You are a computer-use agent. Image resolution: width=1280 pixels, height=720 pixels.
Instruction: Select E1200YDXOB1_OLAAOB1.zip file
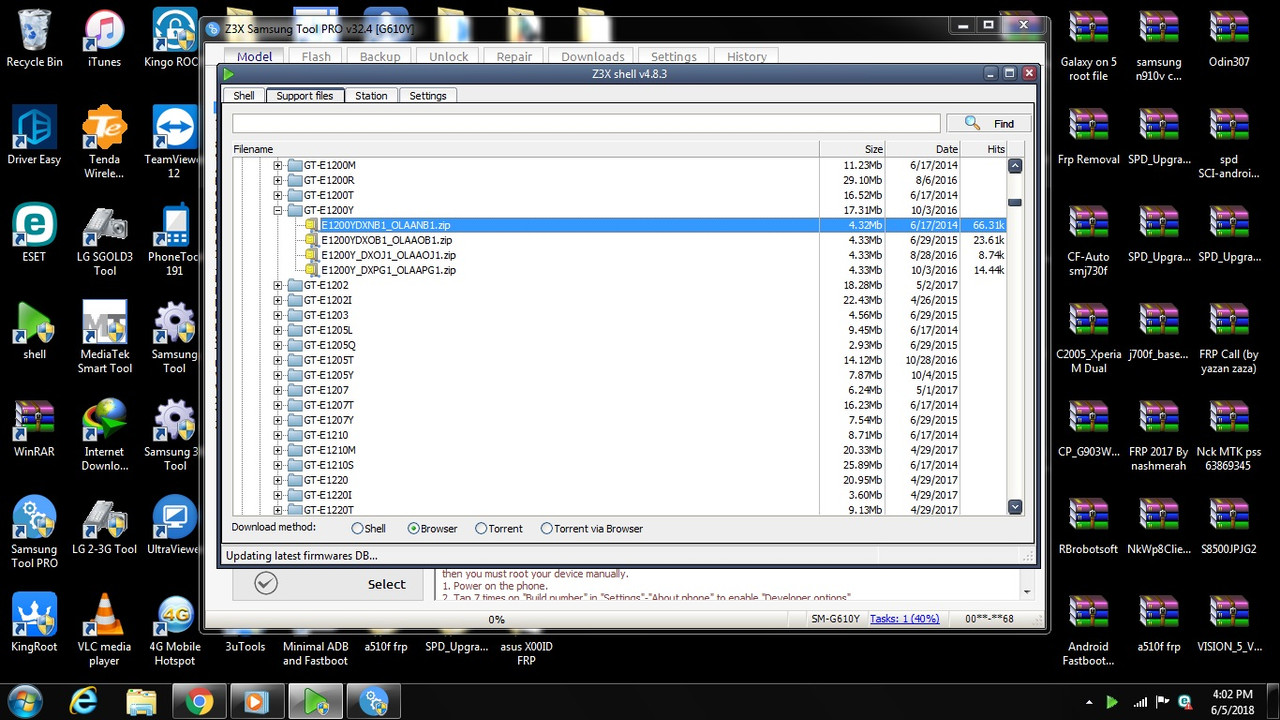click(x=387, y=240)
